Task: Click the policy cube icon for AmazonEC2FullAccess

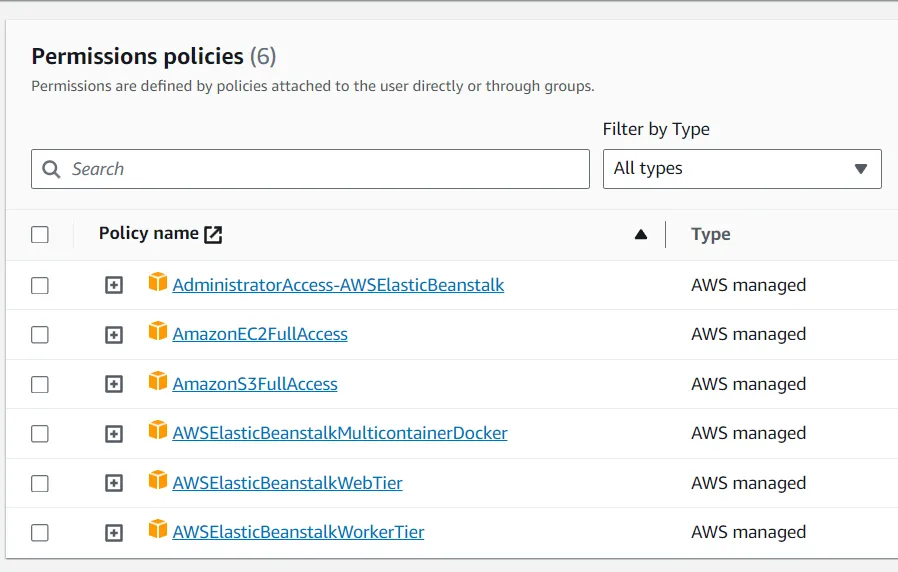Action: [157, 332]
